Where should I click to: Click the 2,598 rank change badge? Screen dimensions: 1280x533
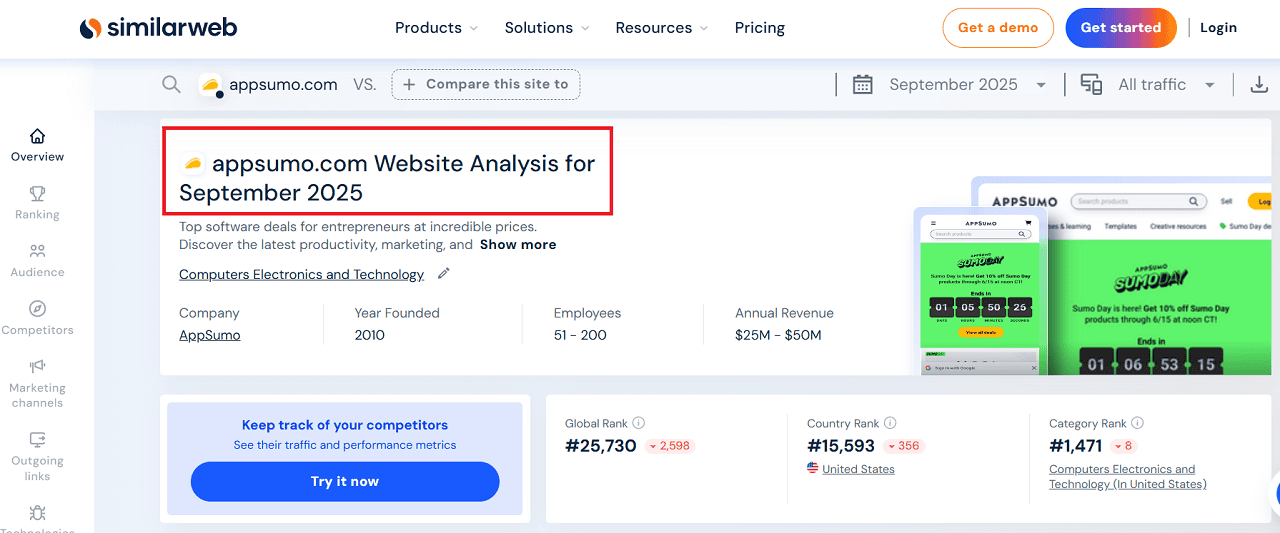tap(670, 446)
